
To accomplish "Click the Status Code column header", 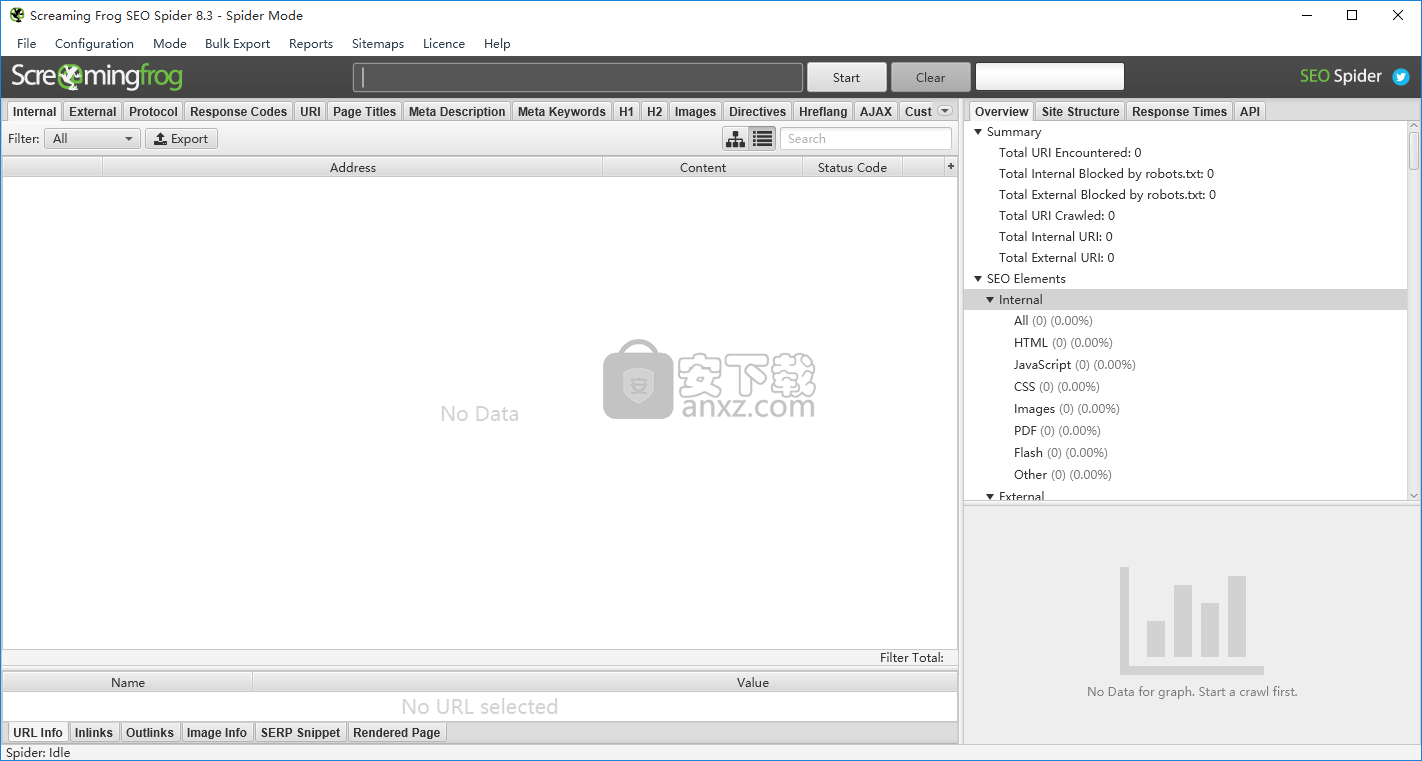I will click(852, 167).
